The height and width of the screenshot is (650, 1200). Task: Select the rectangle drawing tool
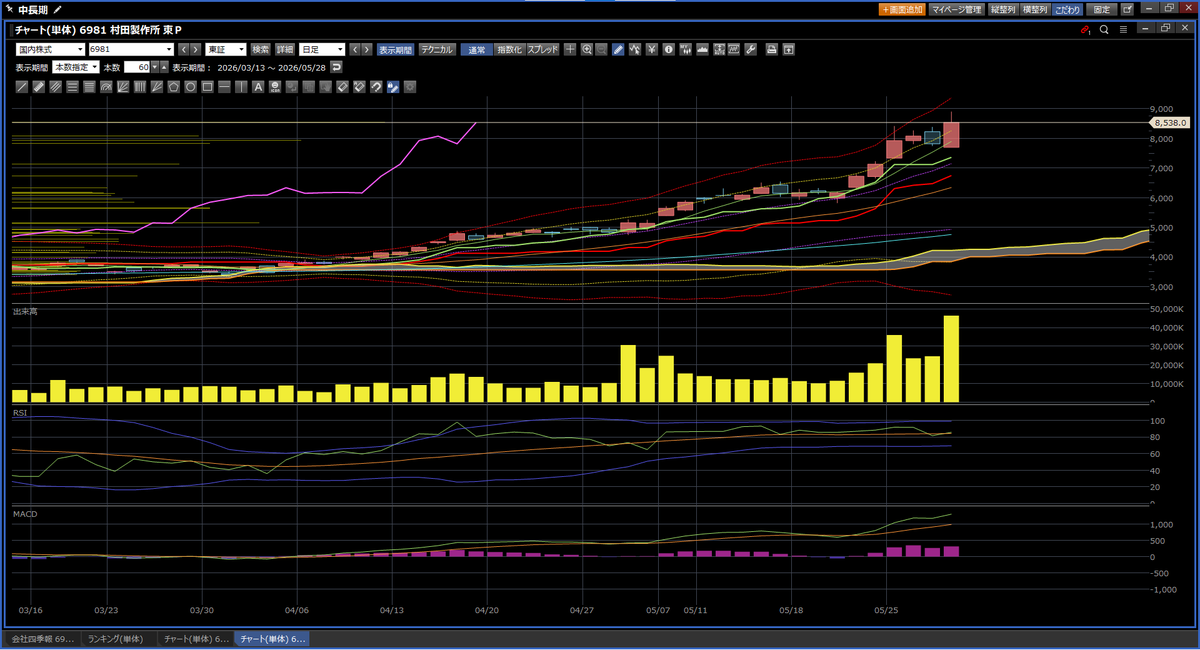[208, 87]
